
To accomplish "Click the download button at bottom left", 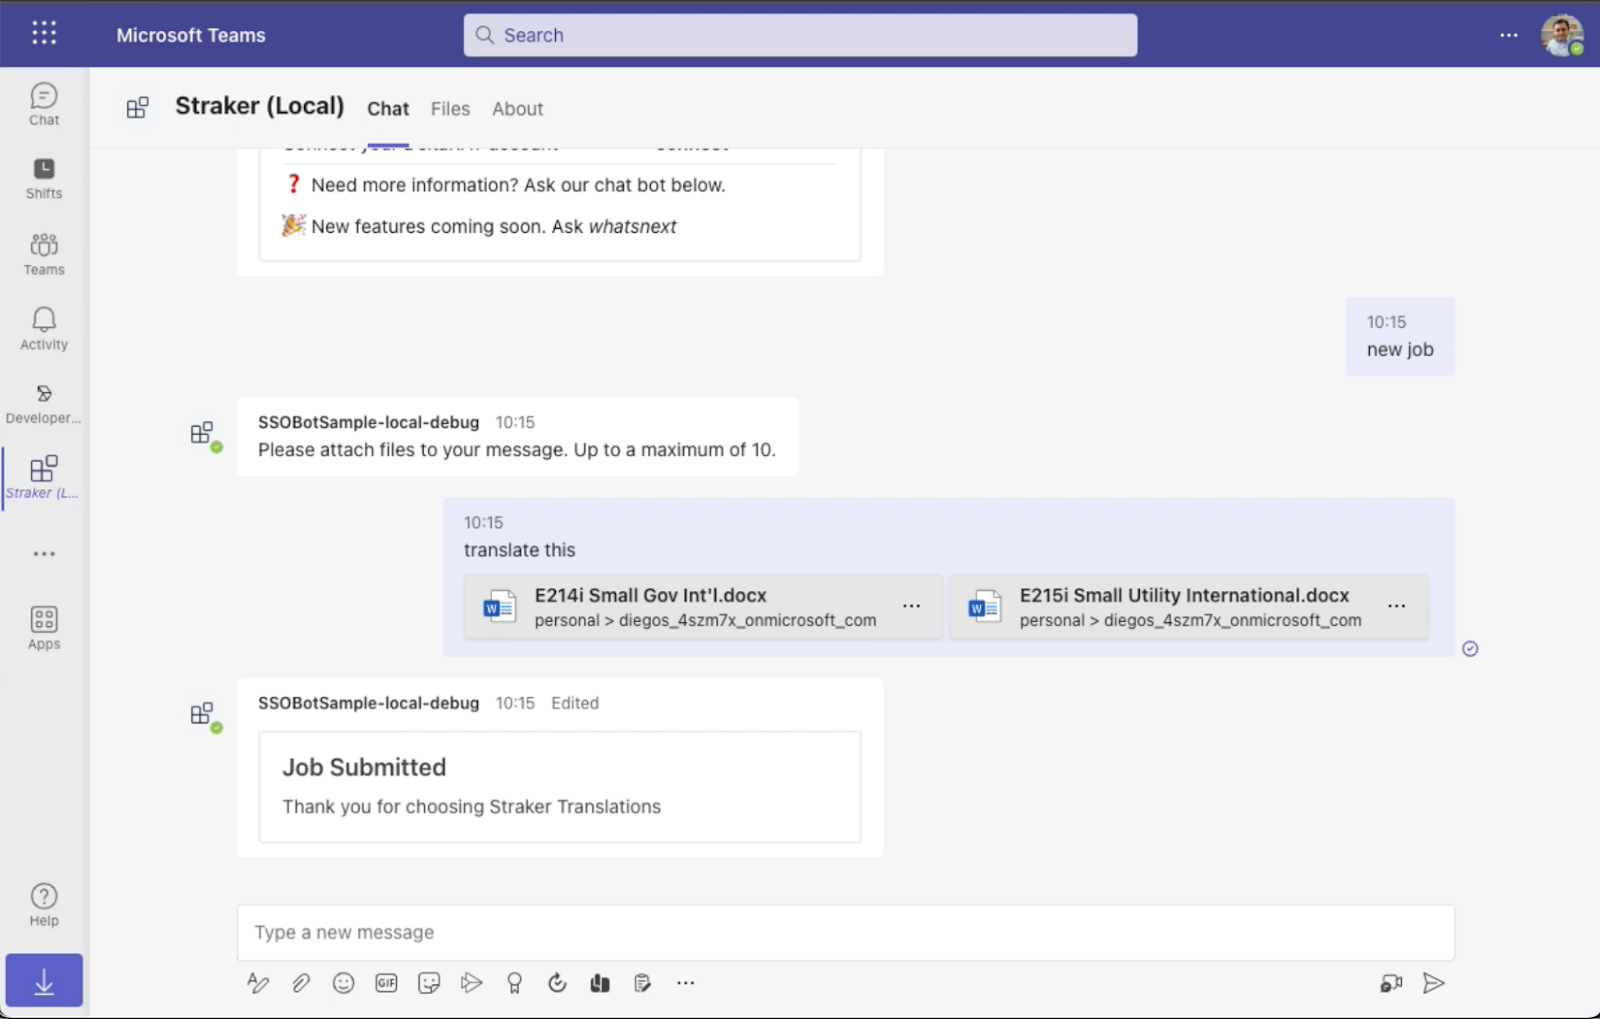I will pyautogui.click(x=44, y=980).
